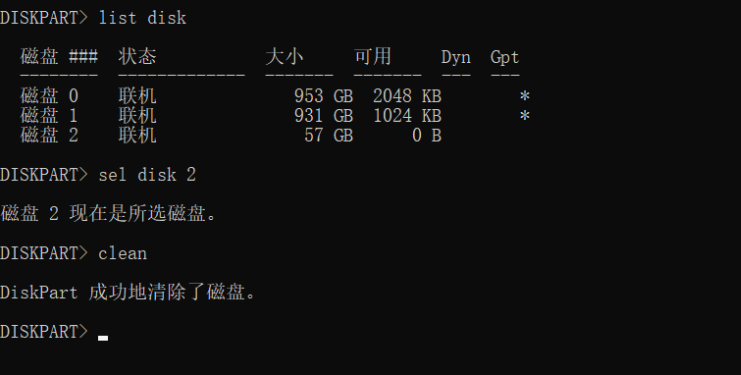741x375 pixels.
Task: Click the 'sel disk 2' command text
Action: coord(147,175)
